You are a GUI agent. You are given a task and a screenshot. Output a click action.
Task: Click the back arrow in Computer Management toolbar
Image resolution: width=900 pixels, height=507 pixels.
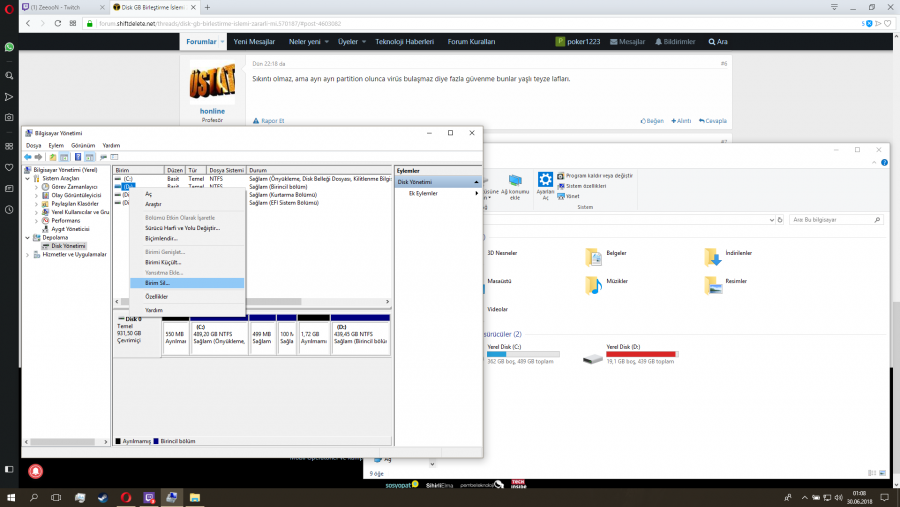click(28, 157)
